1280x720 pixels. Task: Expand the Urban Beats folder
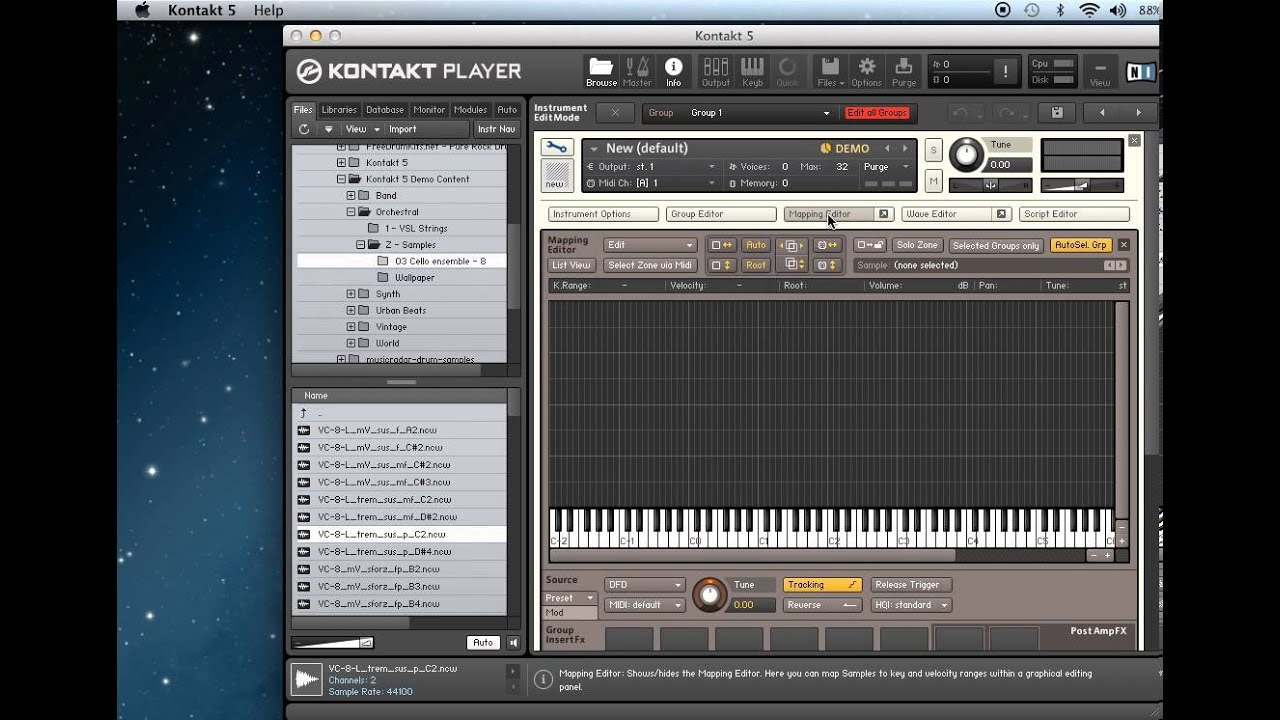pyautogui.click(x=351, y=311)
